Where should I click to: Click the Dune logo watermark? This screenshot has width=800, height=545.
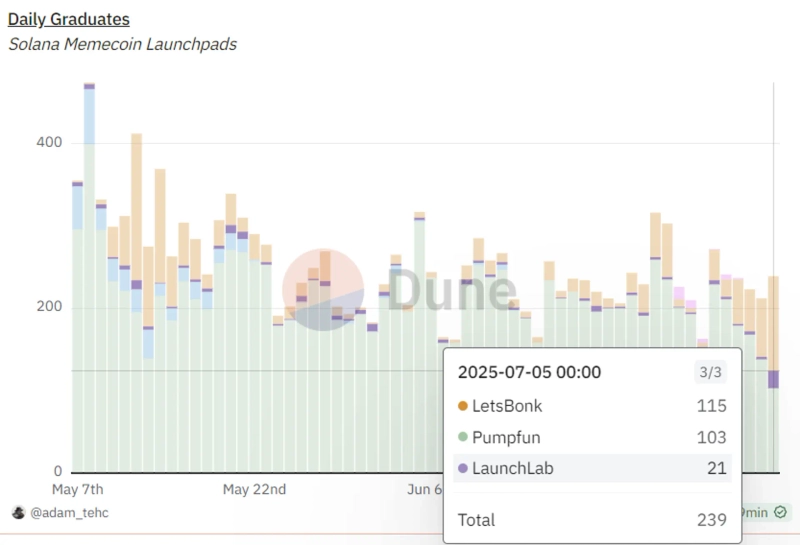point(400,290)
